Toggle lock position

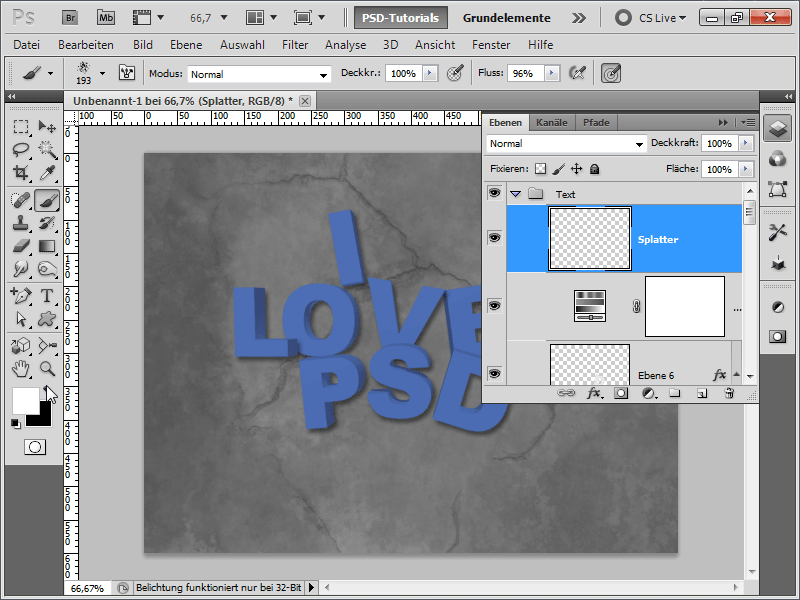pyautogui.click(x=577, y=169)
